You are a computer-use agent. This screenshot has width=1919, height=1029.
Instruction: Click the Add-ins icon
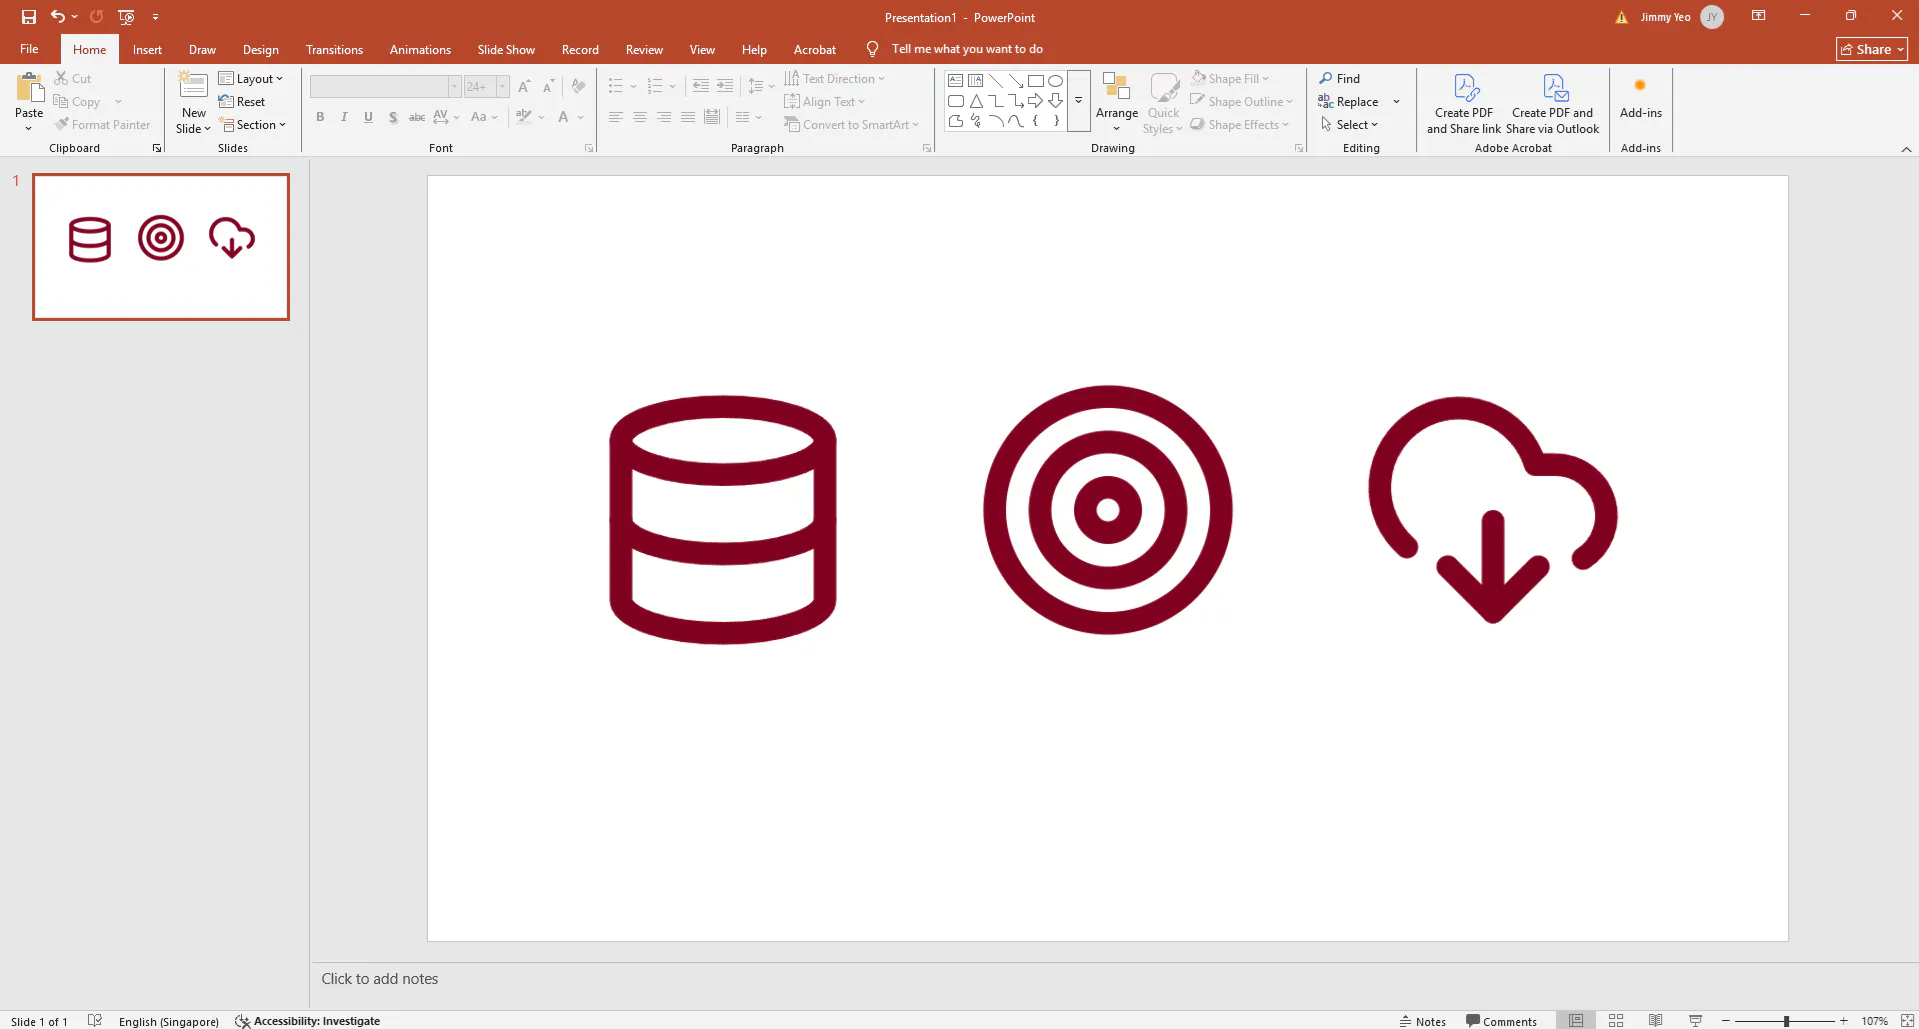(1640, 85)
